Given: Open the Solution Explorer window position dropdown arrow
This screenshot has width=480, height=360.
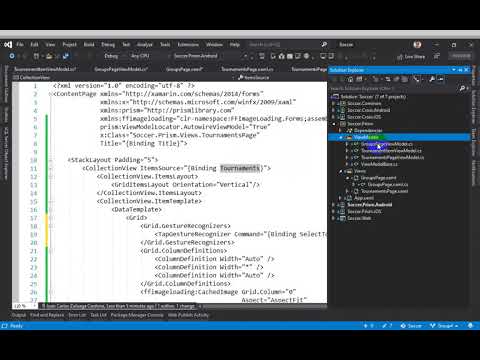Looking at the screenshot, I should 454,70.
